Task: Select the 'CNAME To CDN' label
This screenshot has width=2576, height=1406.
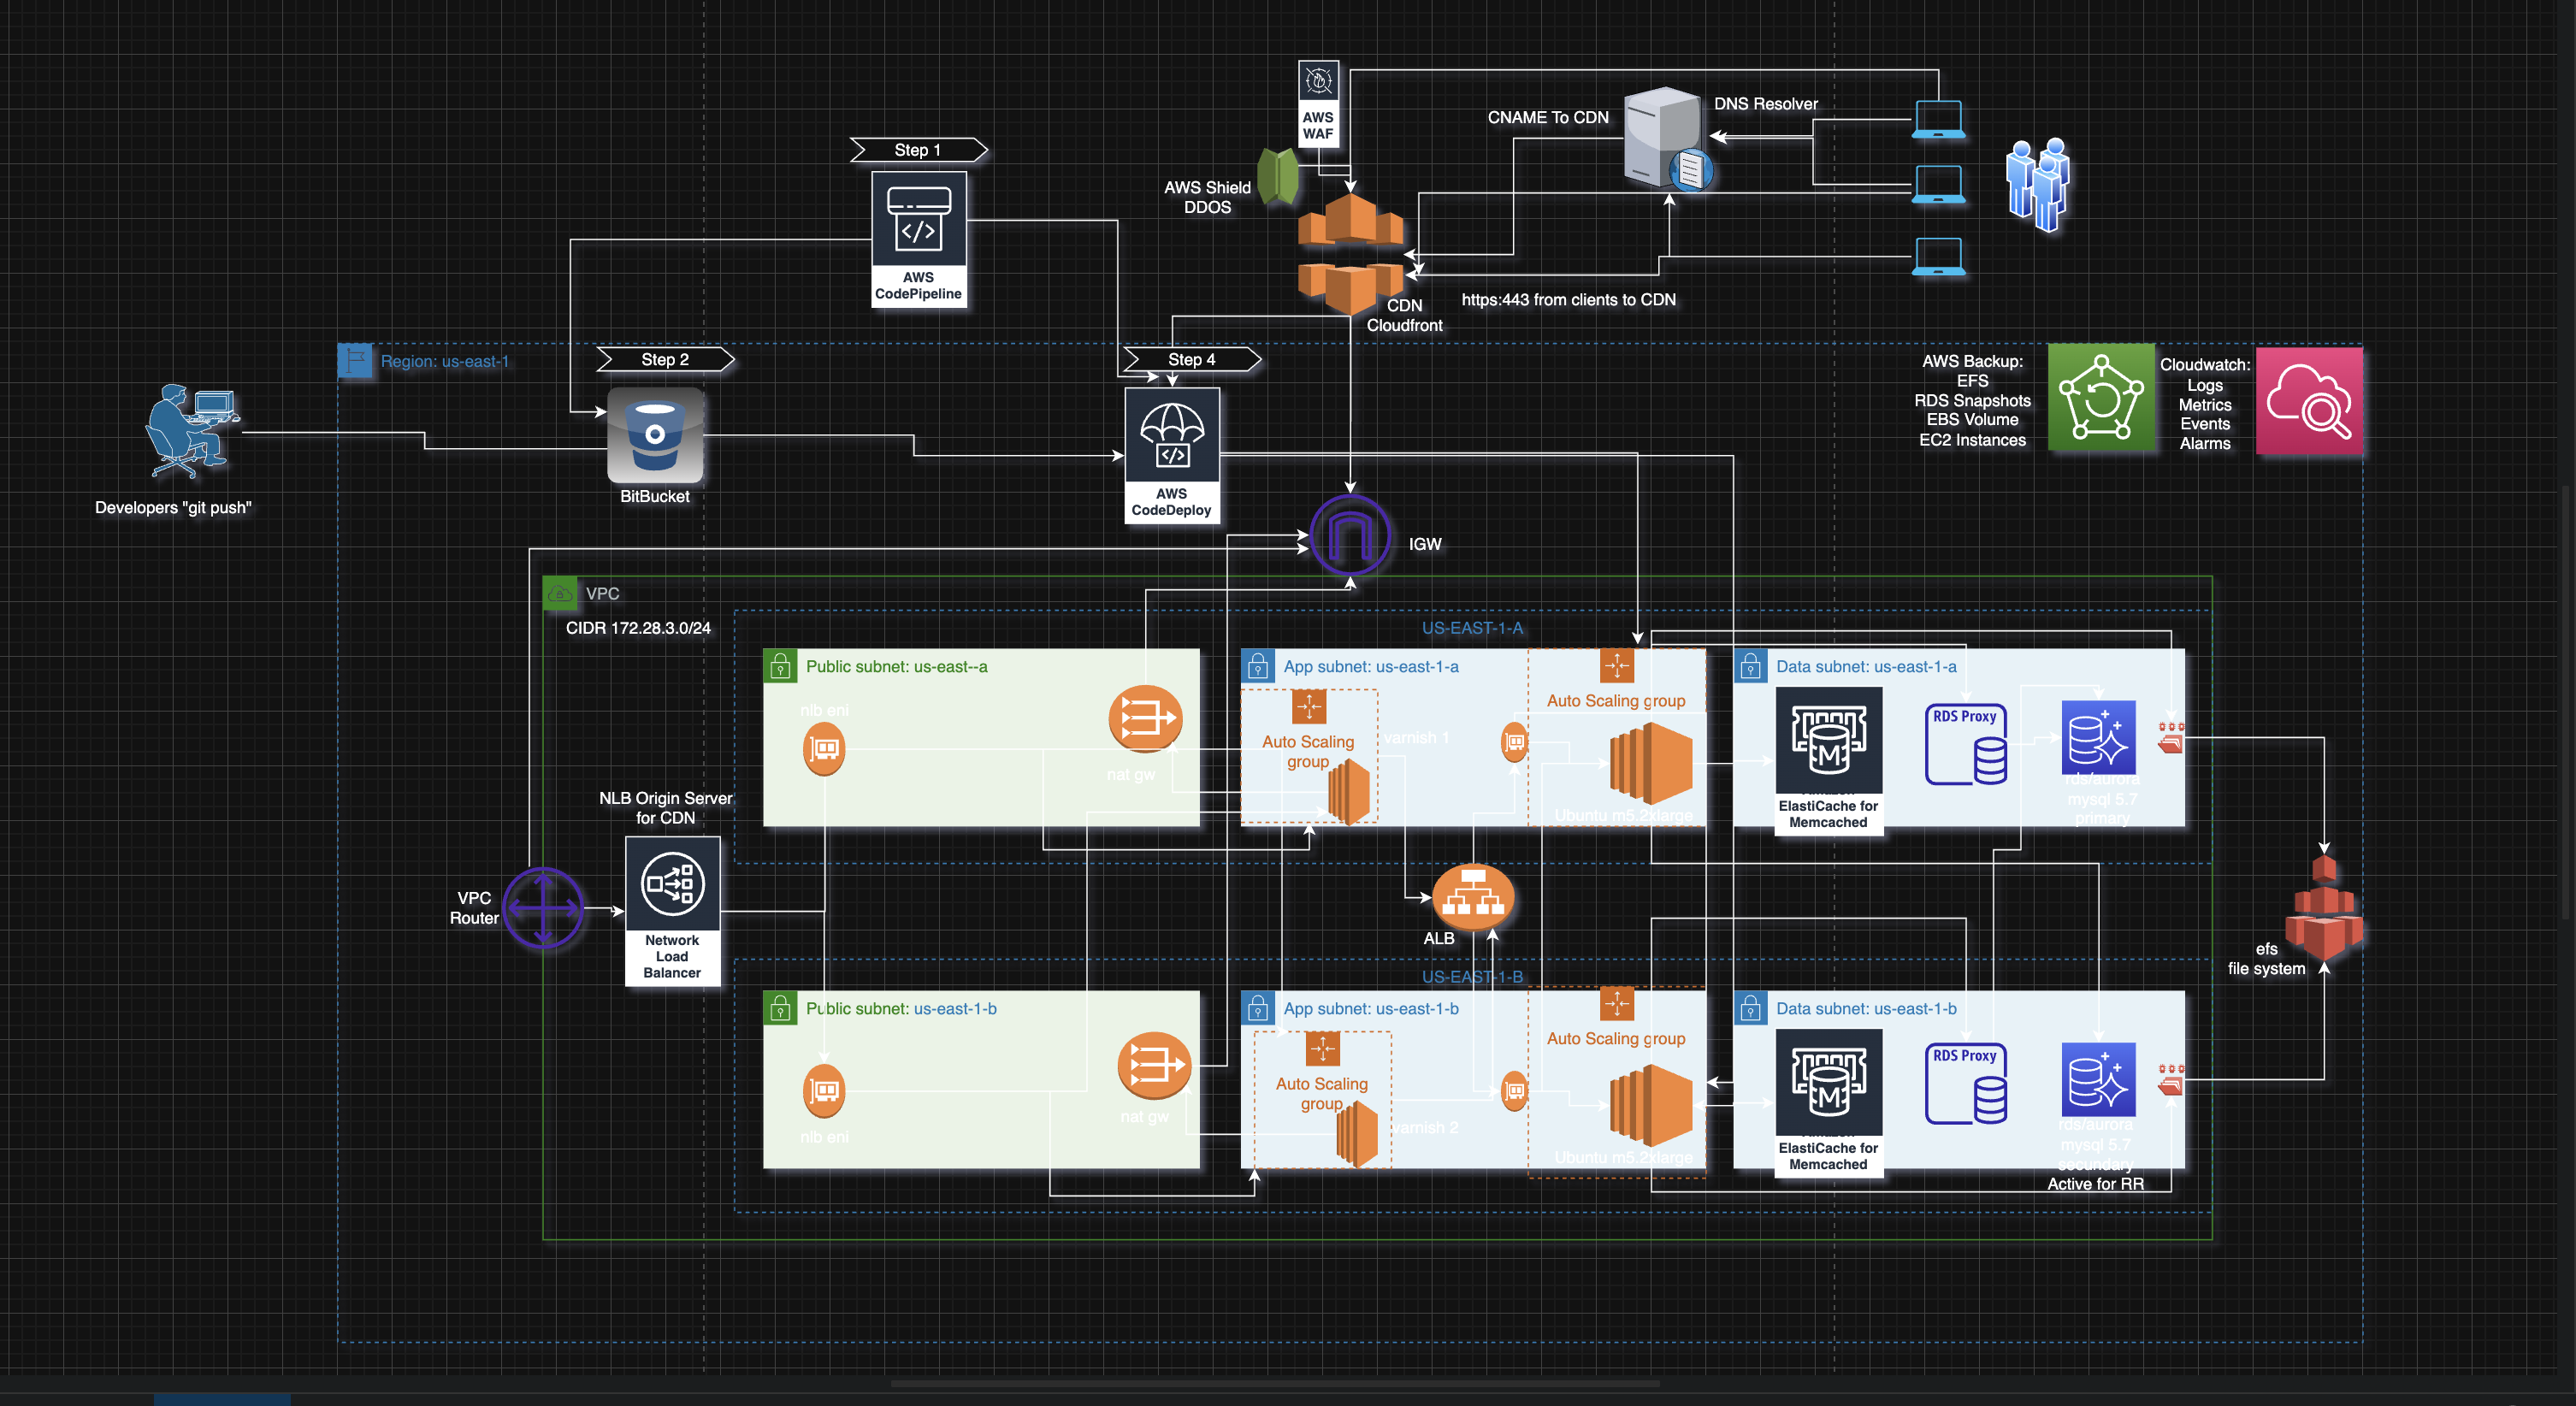Action: point(1548,117)
